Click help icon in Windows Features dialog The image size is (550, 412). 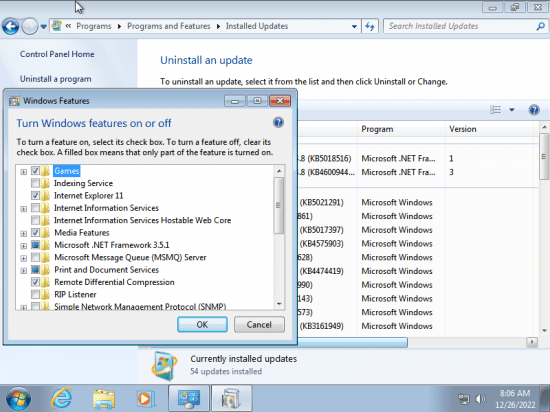(278, 122)
